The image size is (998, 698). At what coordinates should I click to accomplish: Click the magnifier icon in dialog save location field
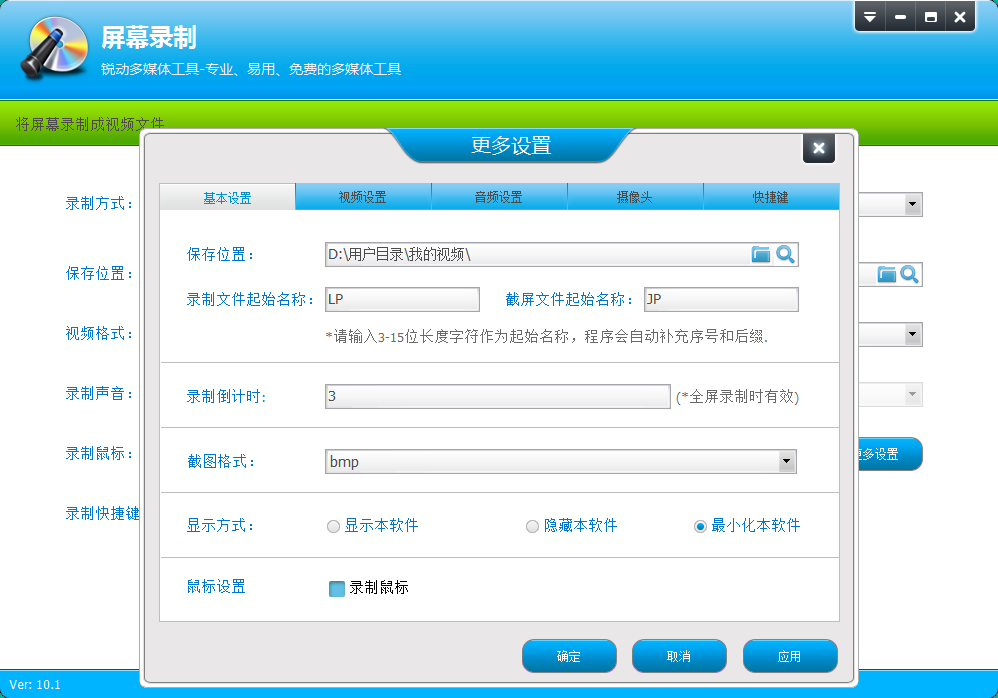[x=786, y=255]
